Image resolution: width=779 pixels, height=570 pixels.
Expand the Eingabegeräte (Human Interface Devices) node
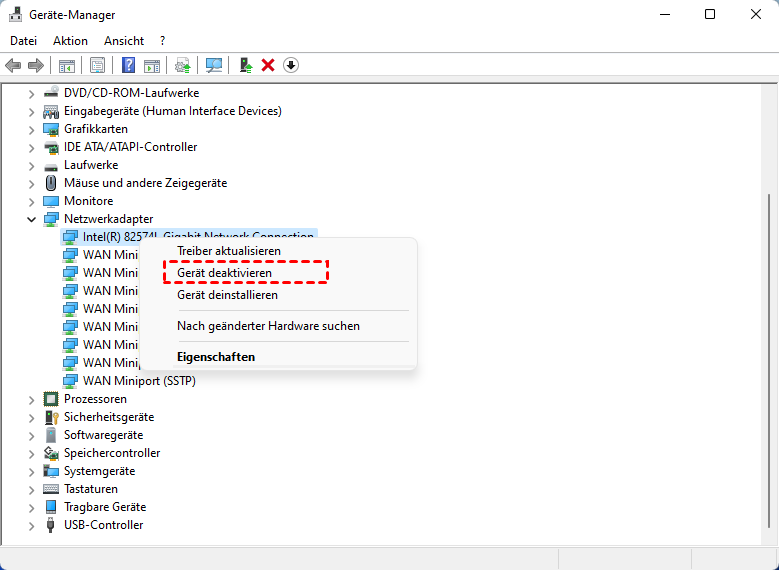31,112
